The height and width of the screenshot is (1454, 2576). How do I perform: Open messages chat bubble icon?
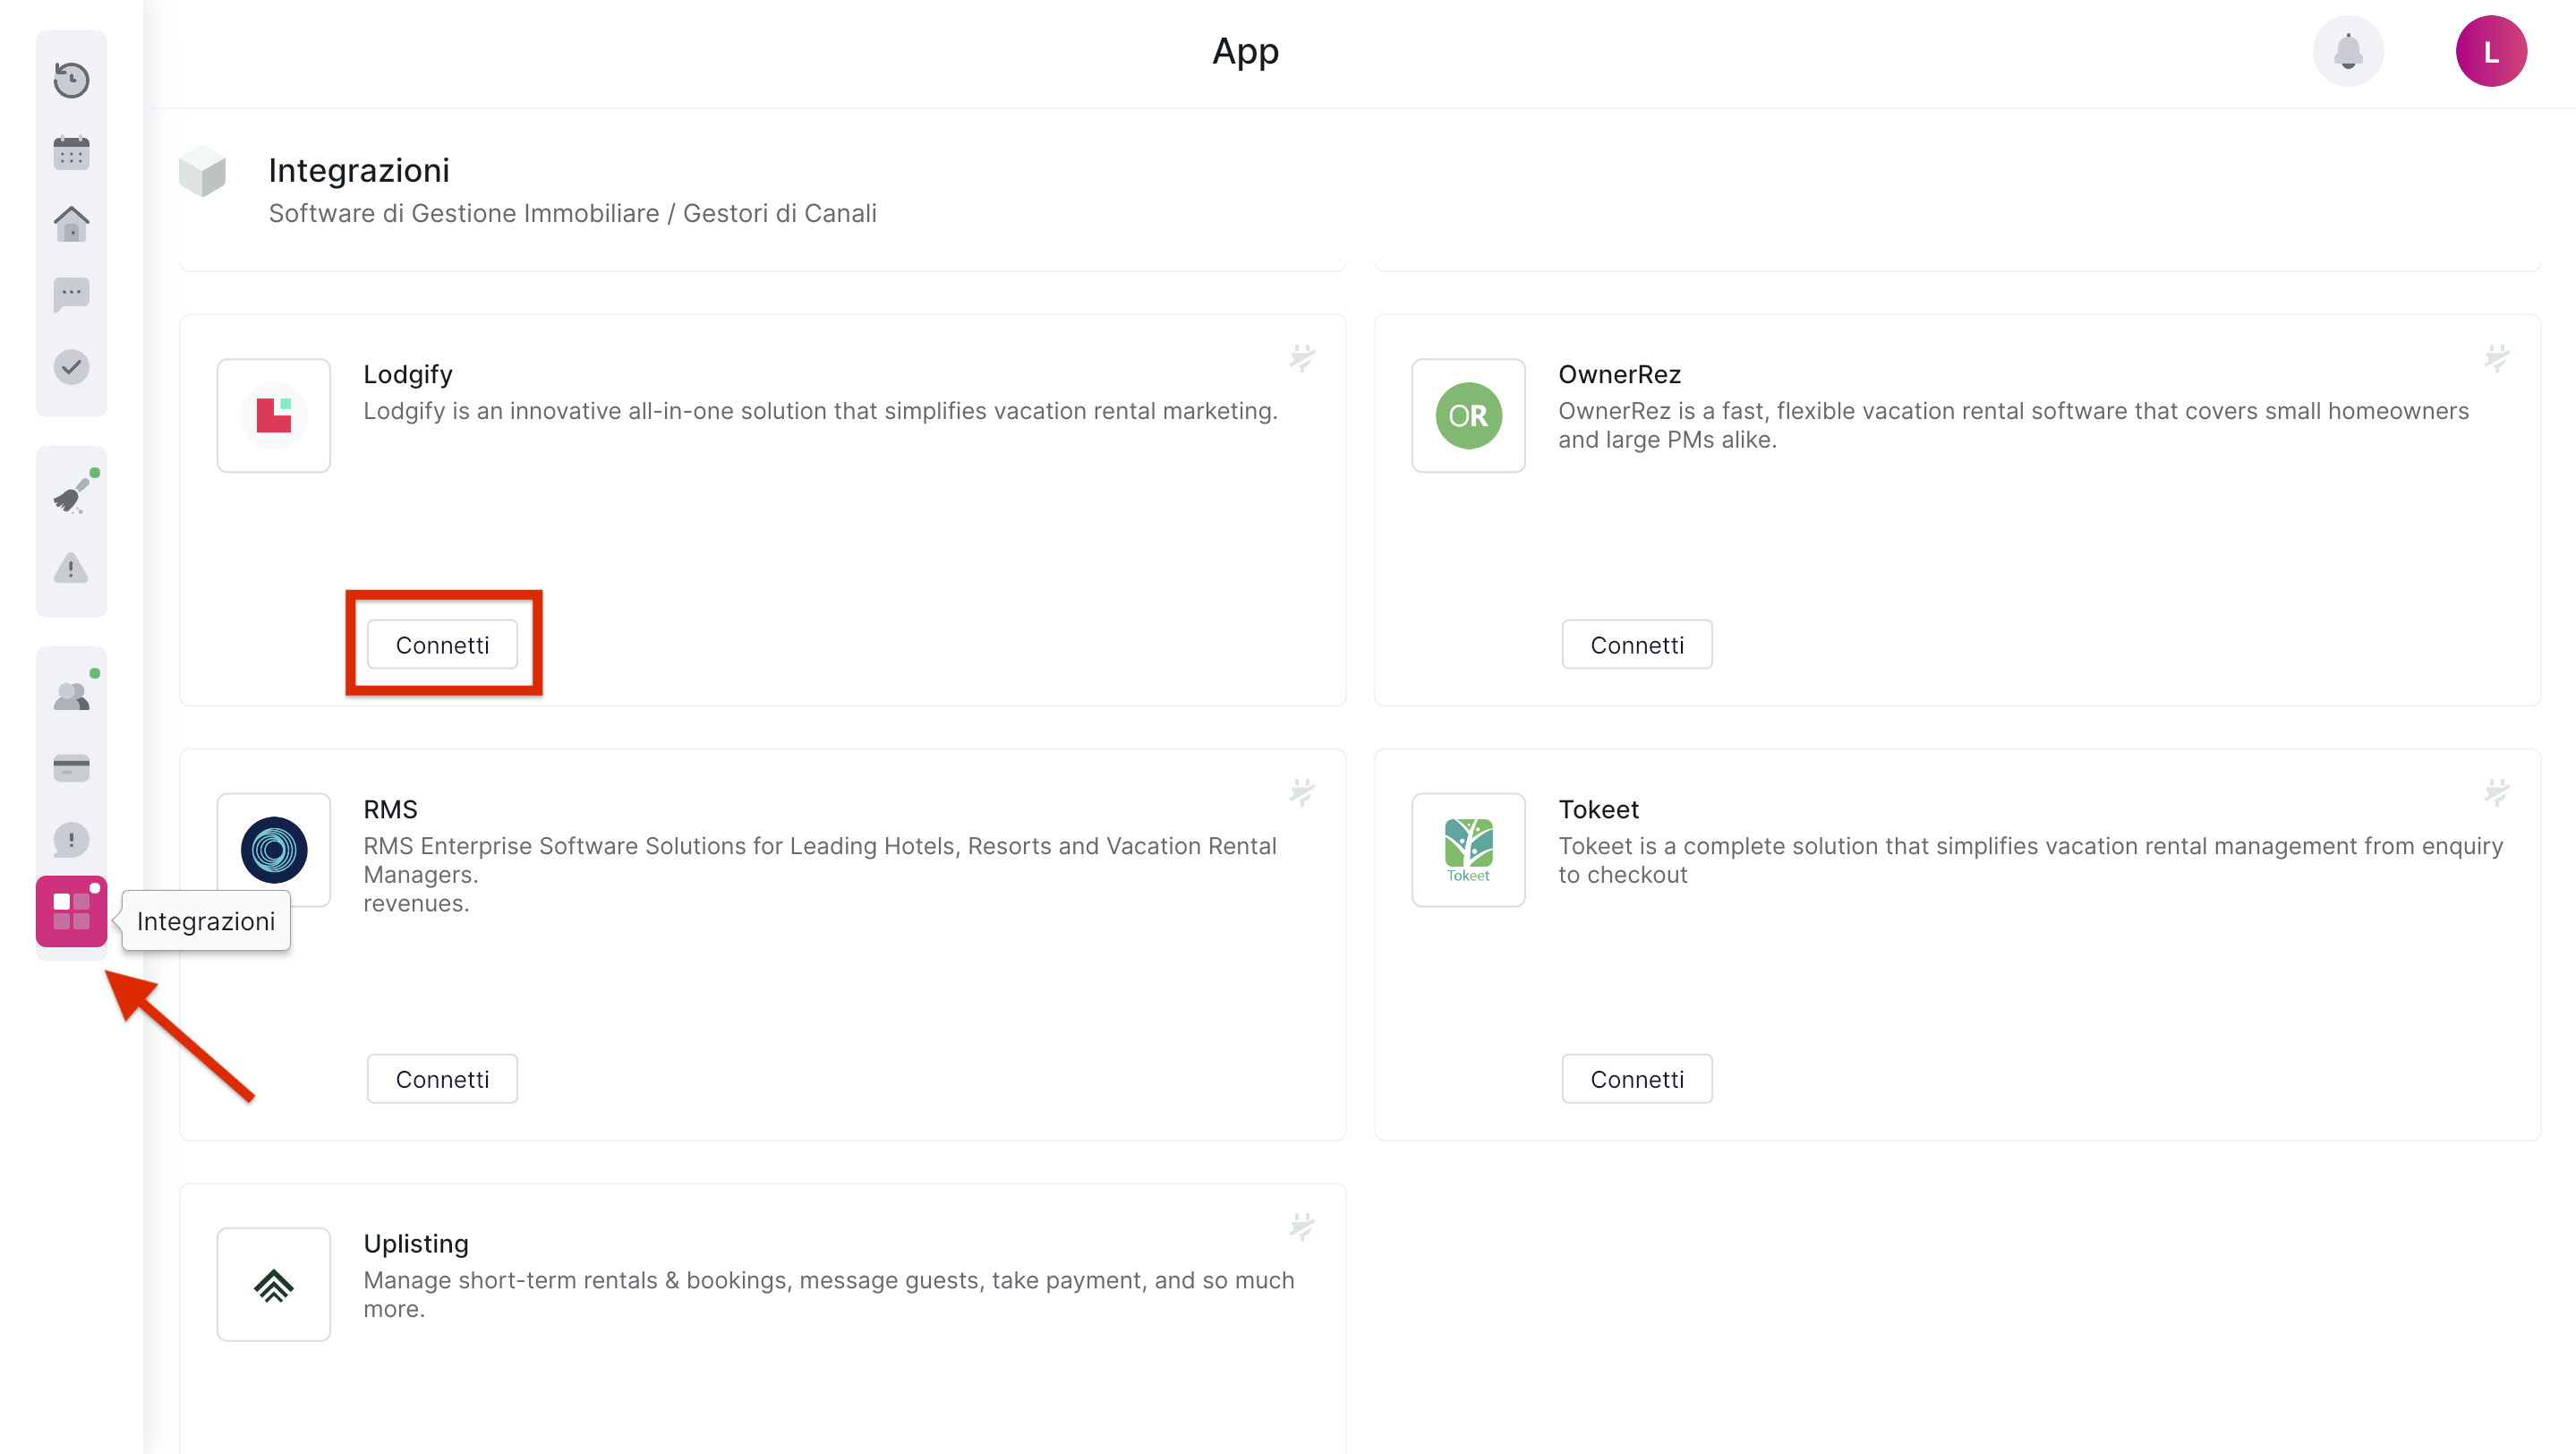[71, 295]
